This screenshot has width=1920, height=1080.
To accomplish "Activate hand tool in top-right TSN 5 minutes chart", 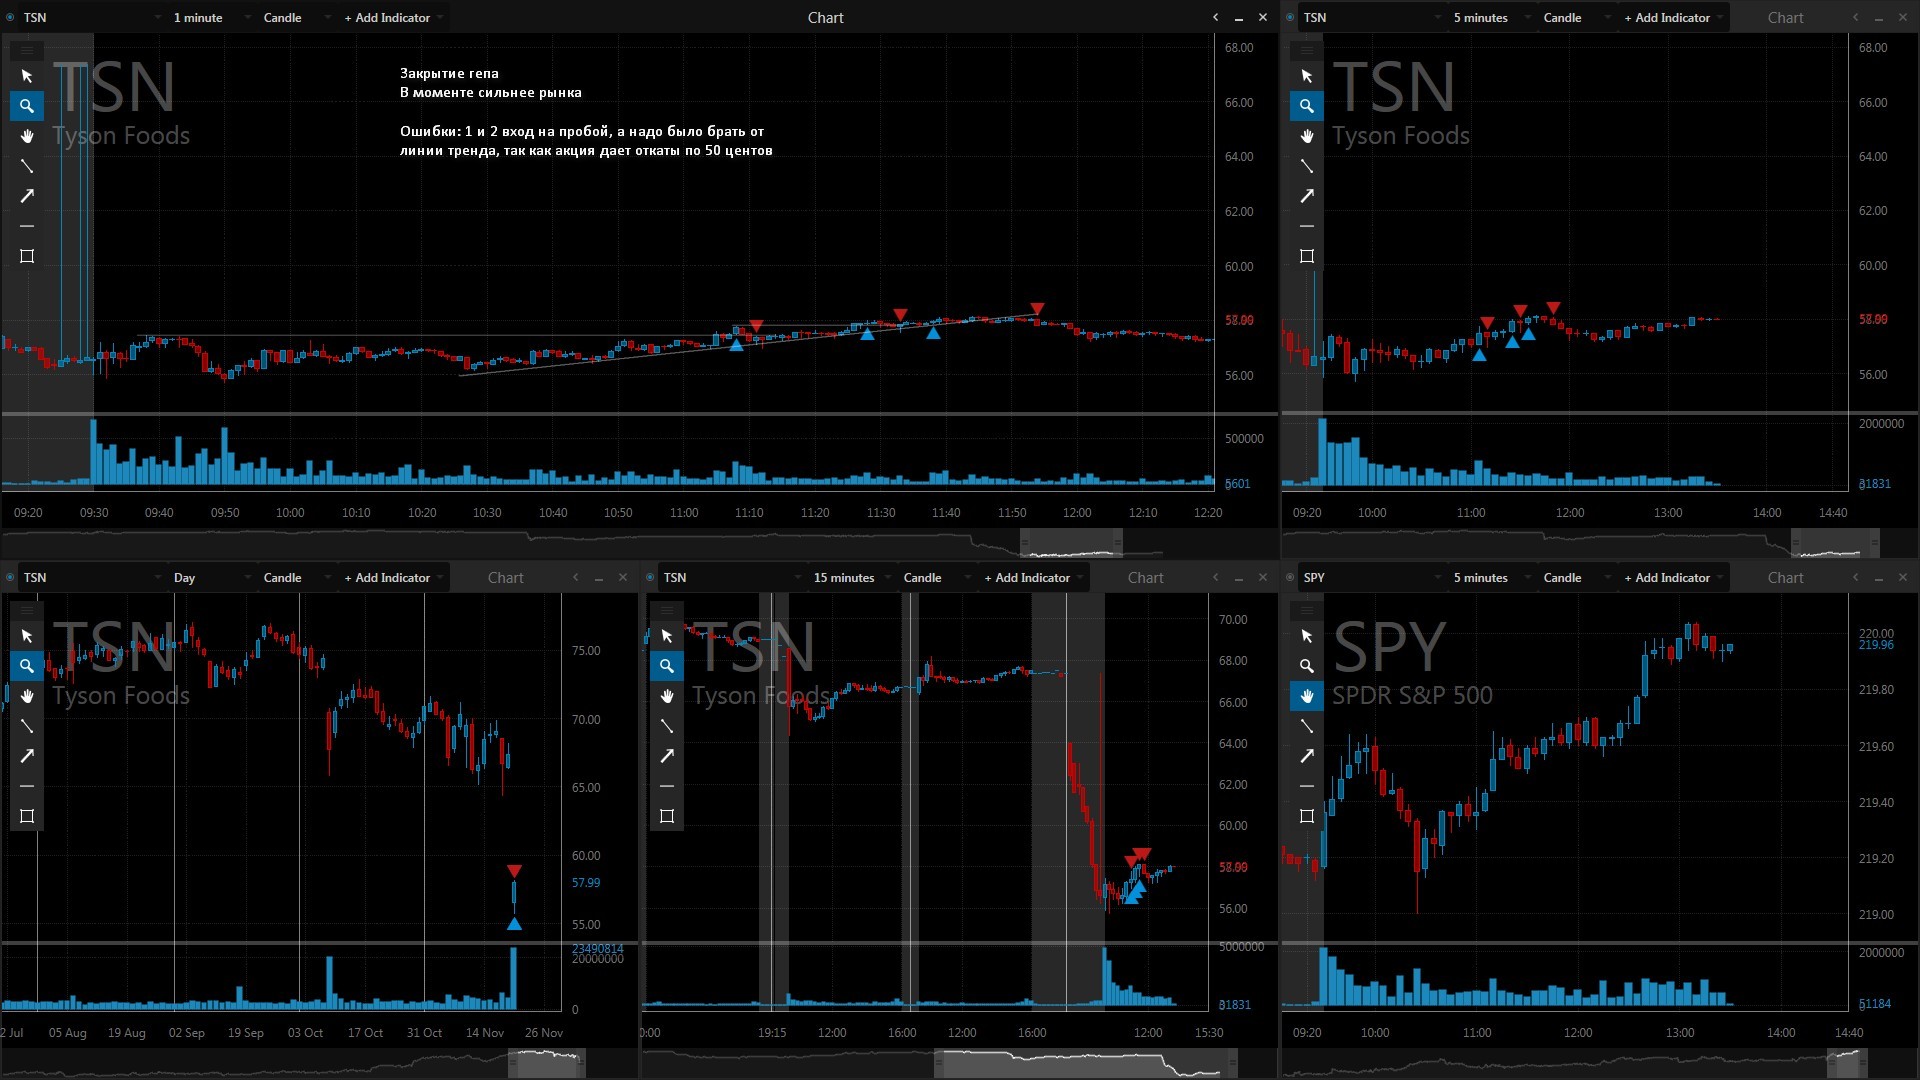I will pos(1307,136).
